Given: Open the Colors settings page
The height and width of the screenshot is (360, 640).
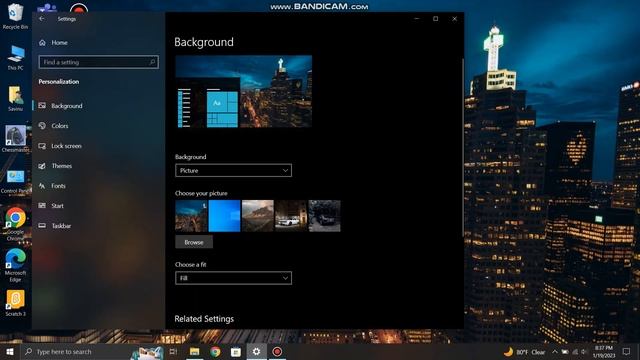Looking at the screenshot, I should [x=98, y=126].
